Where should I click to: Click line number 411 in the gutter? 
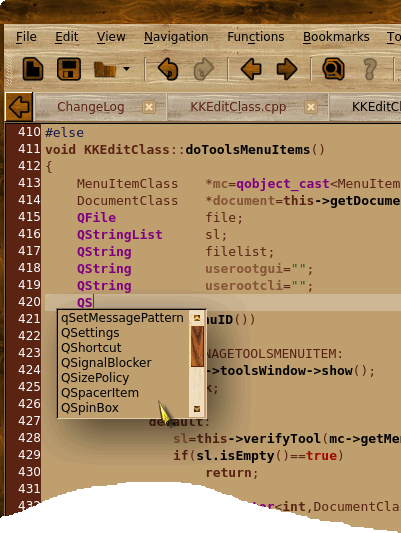point(29,149)
